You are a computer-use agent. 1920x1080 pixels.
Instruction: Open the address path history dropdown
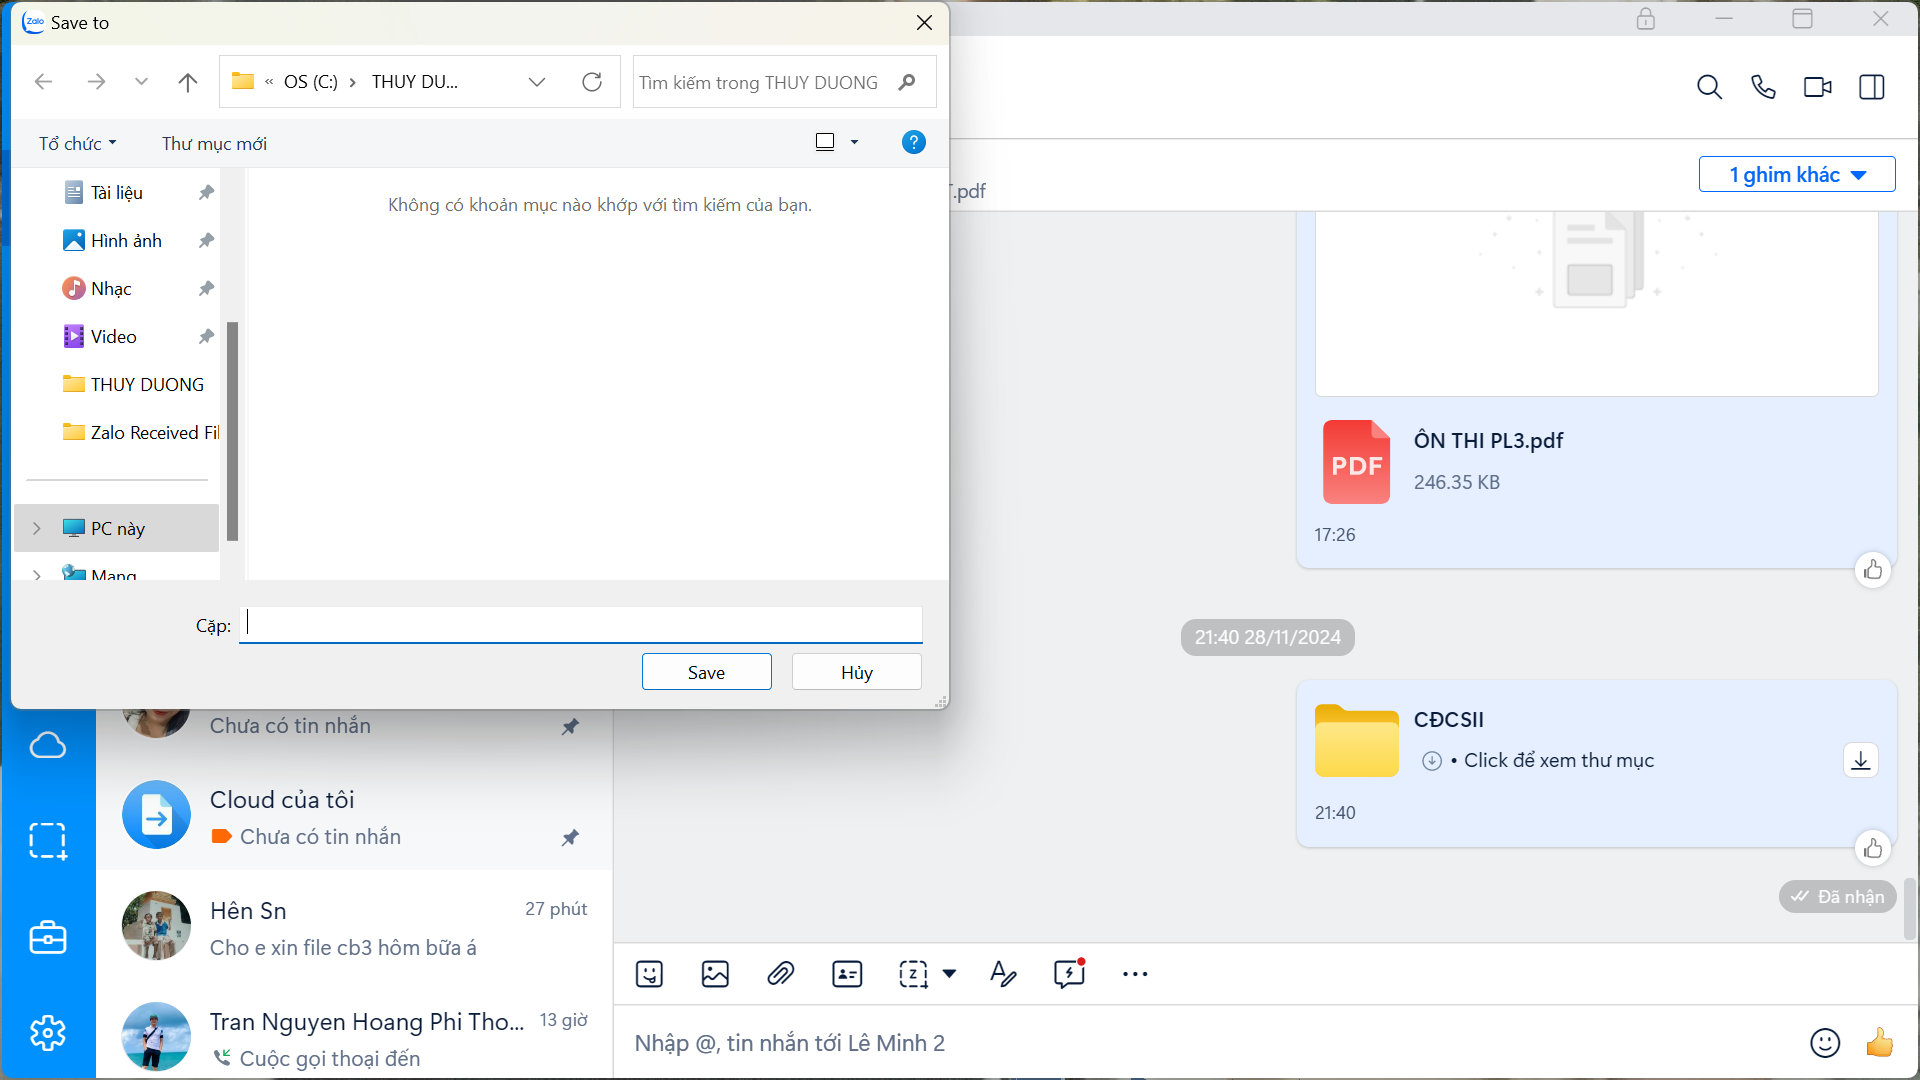537,82
